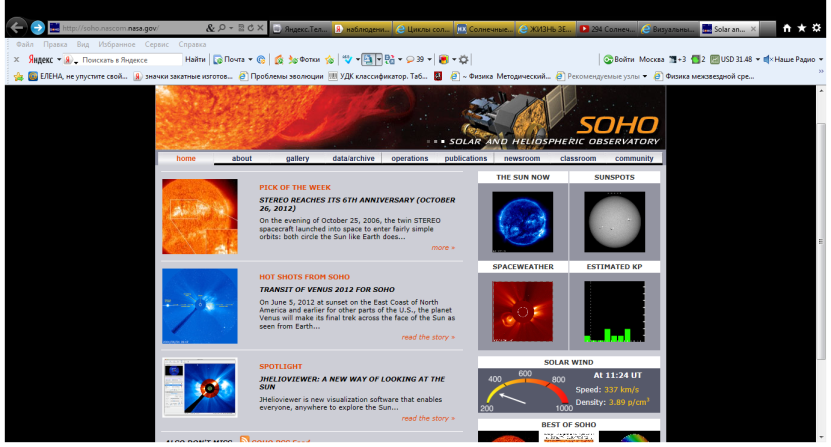
Task: Click the search magnifier in address bar
Action: click(x=222, y=28)
